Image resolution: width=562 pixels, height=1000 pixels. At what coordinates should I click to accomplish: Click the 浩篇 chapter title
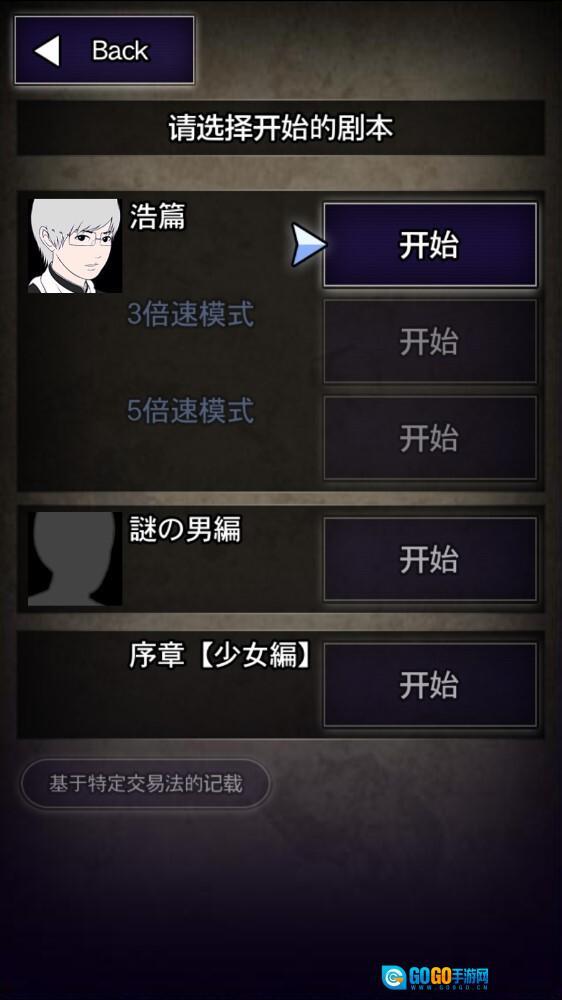pyautogui.click(x=158, y=217)
